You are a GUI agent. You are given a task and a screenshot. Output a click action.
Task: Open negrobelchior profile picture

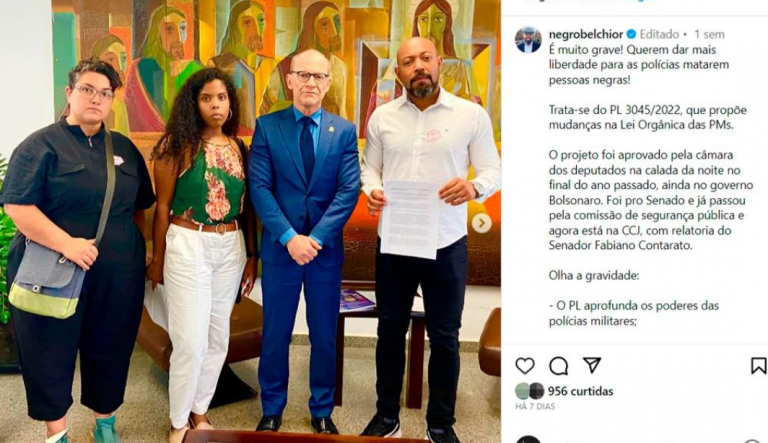[x=528, y=40]
